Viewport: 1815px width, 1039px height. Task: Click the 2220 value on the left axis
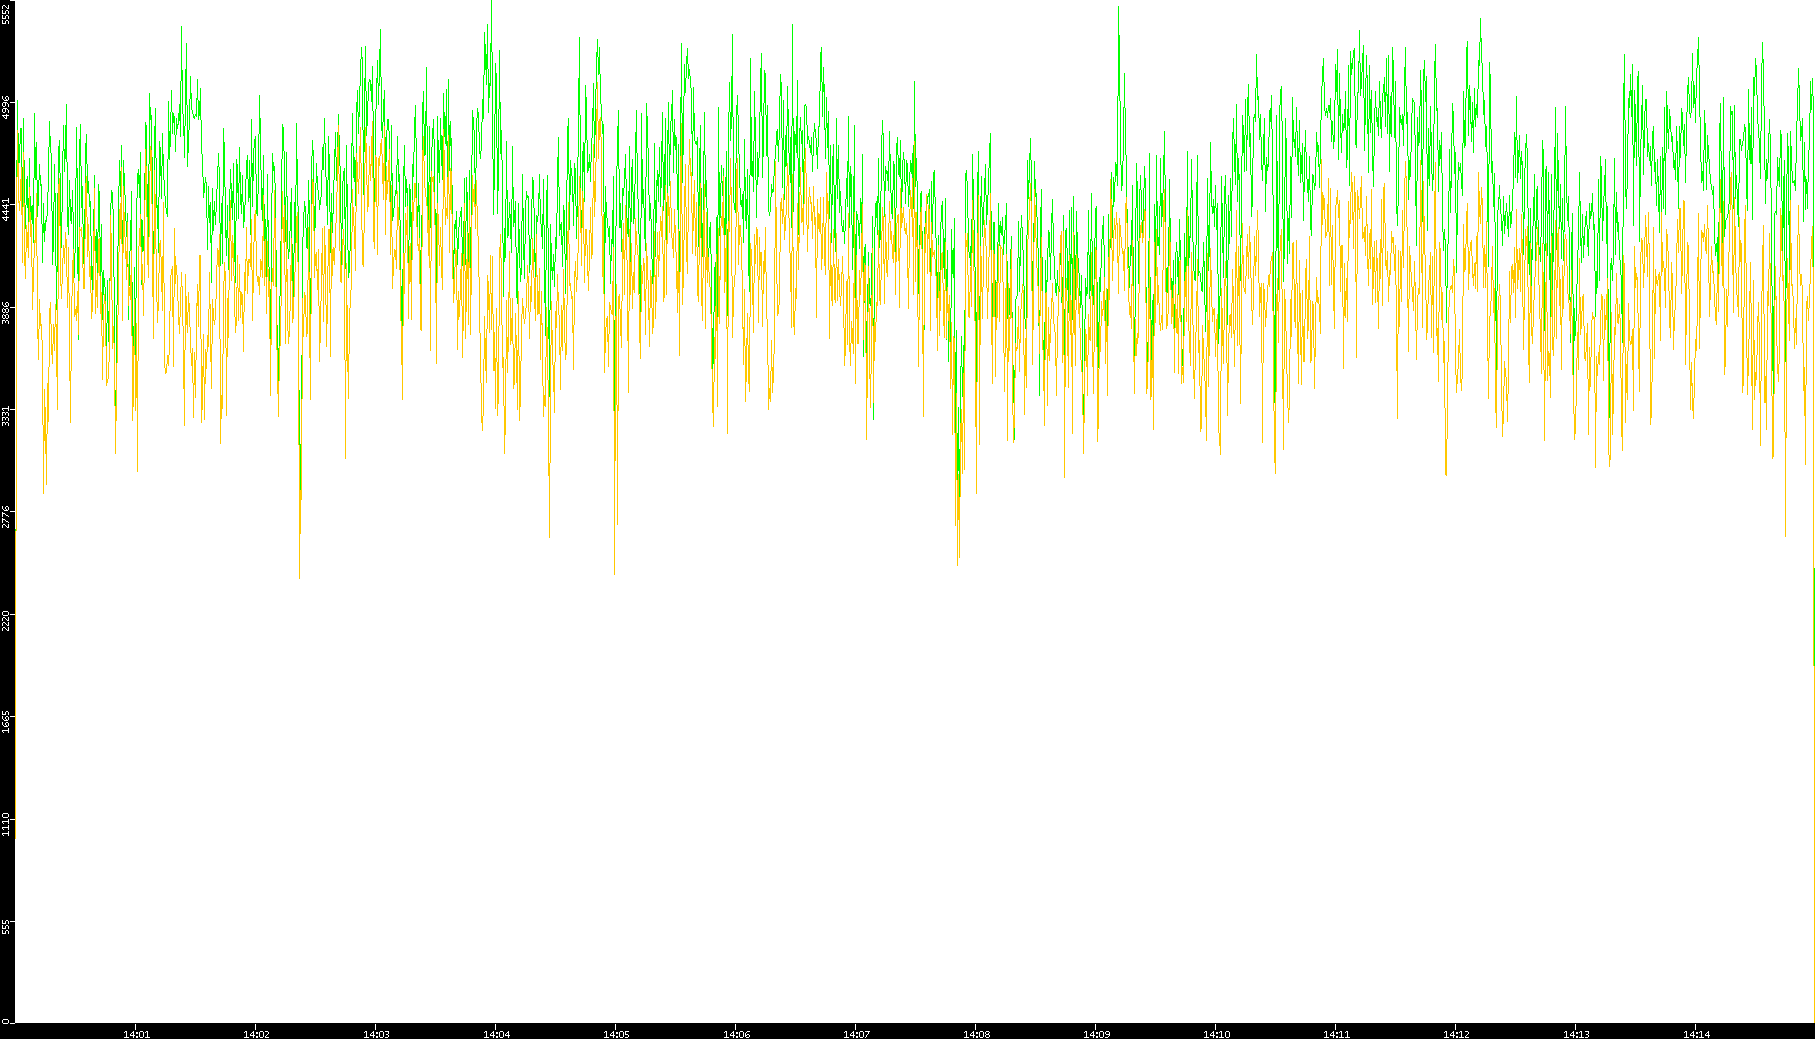pos(7,620)
